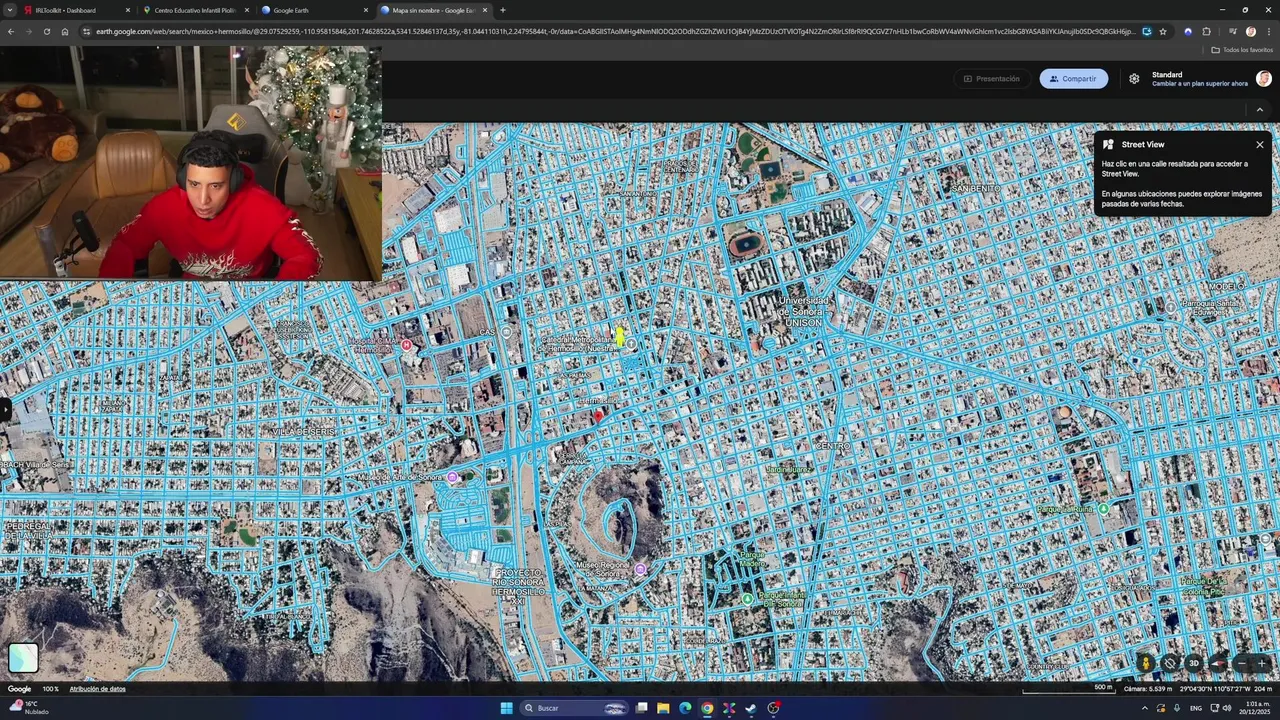The image size is (1280, 720).
Task: Expand the left side panel arrow
Action: (4, 408)
